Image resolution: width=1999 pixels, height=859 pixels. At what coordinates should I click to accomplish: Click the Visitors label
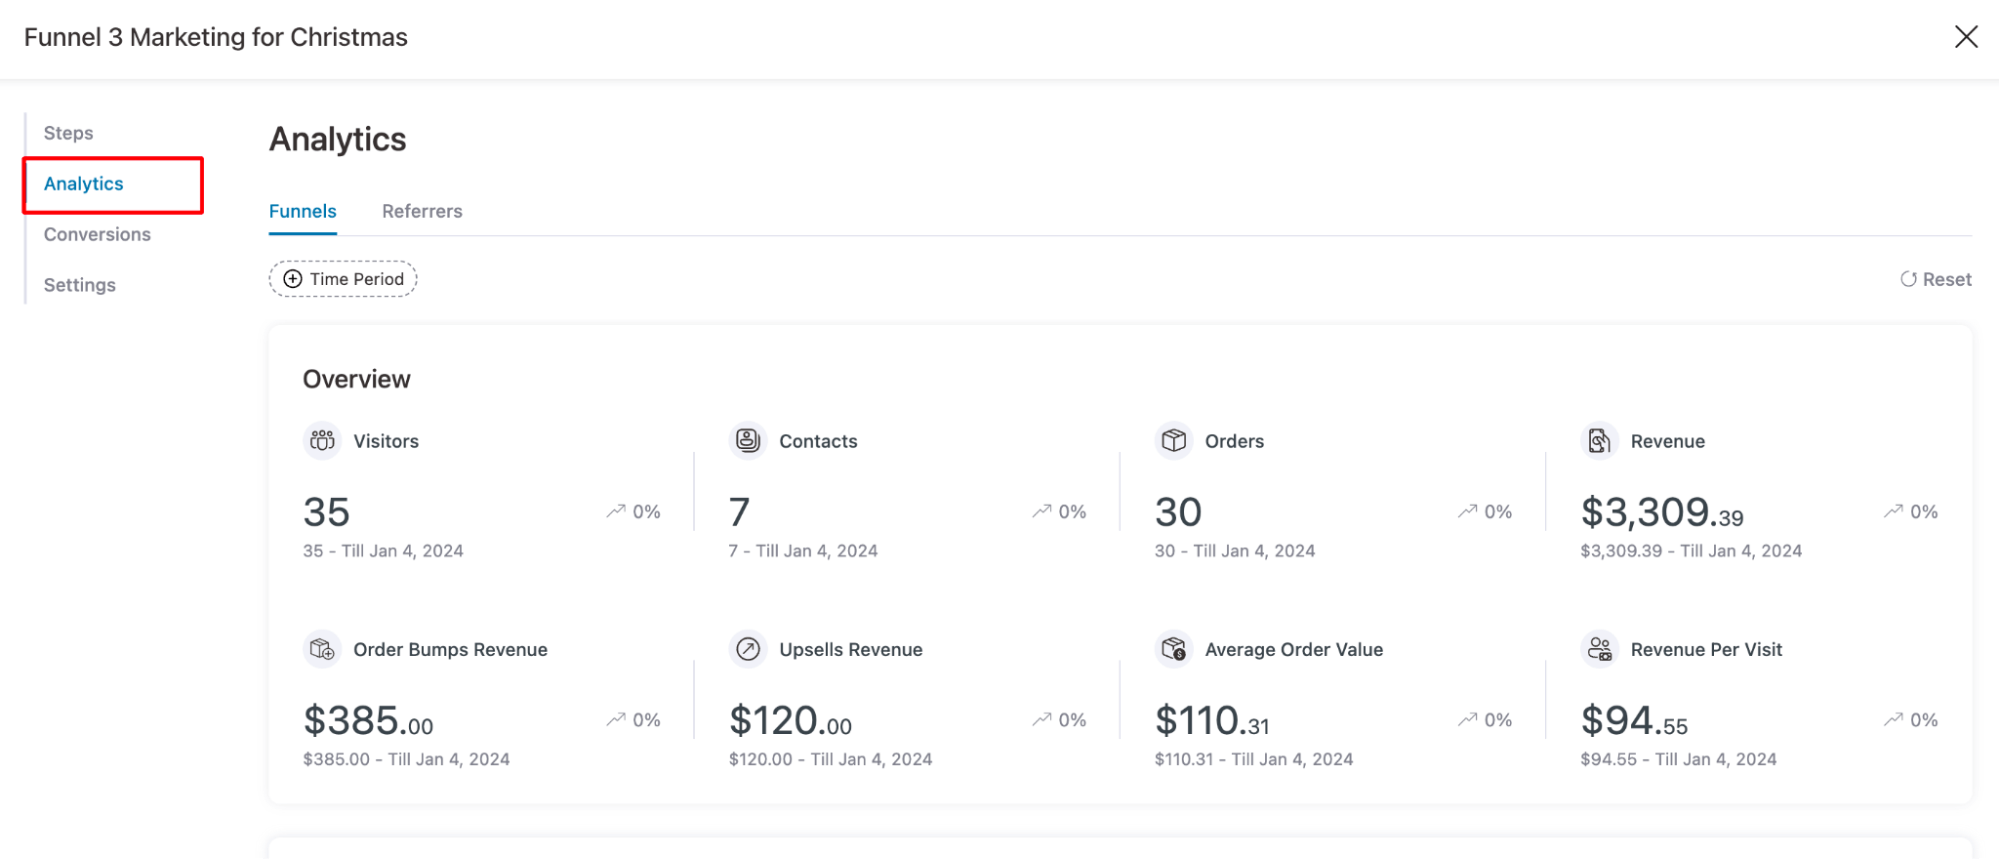[x=386, y=441]
